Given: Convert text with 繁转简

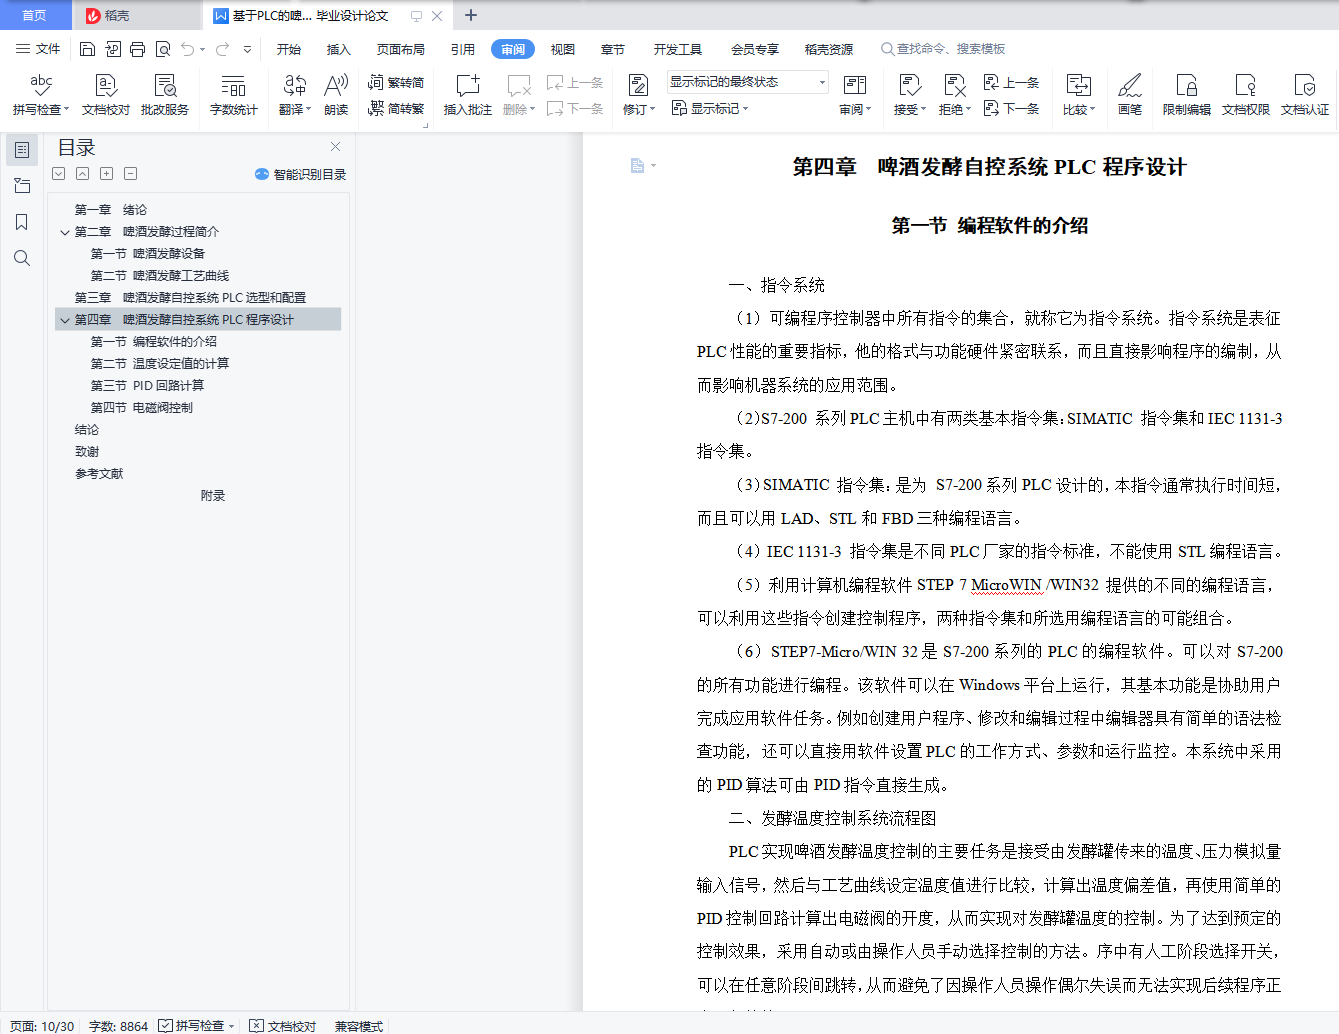Looking at the screenshot, I should pos(396,82).
